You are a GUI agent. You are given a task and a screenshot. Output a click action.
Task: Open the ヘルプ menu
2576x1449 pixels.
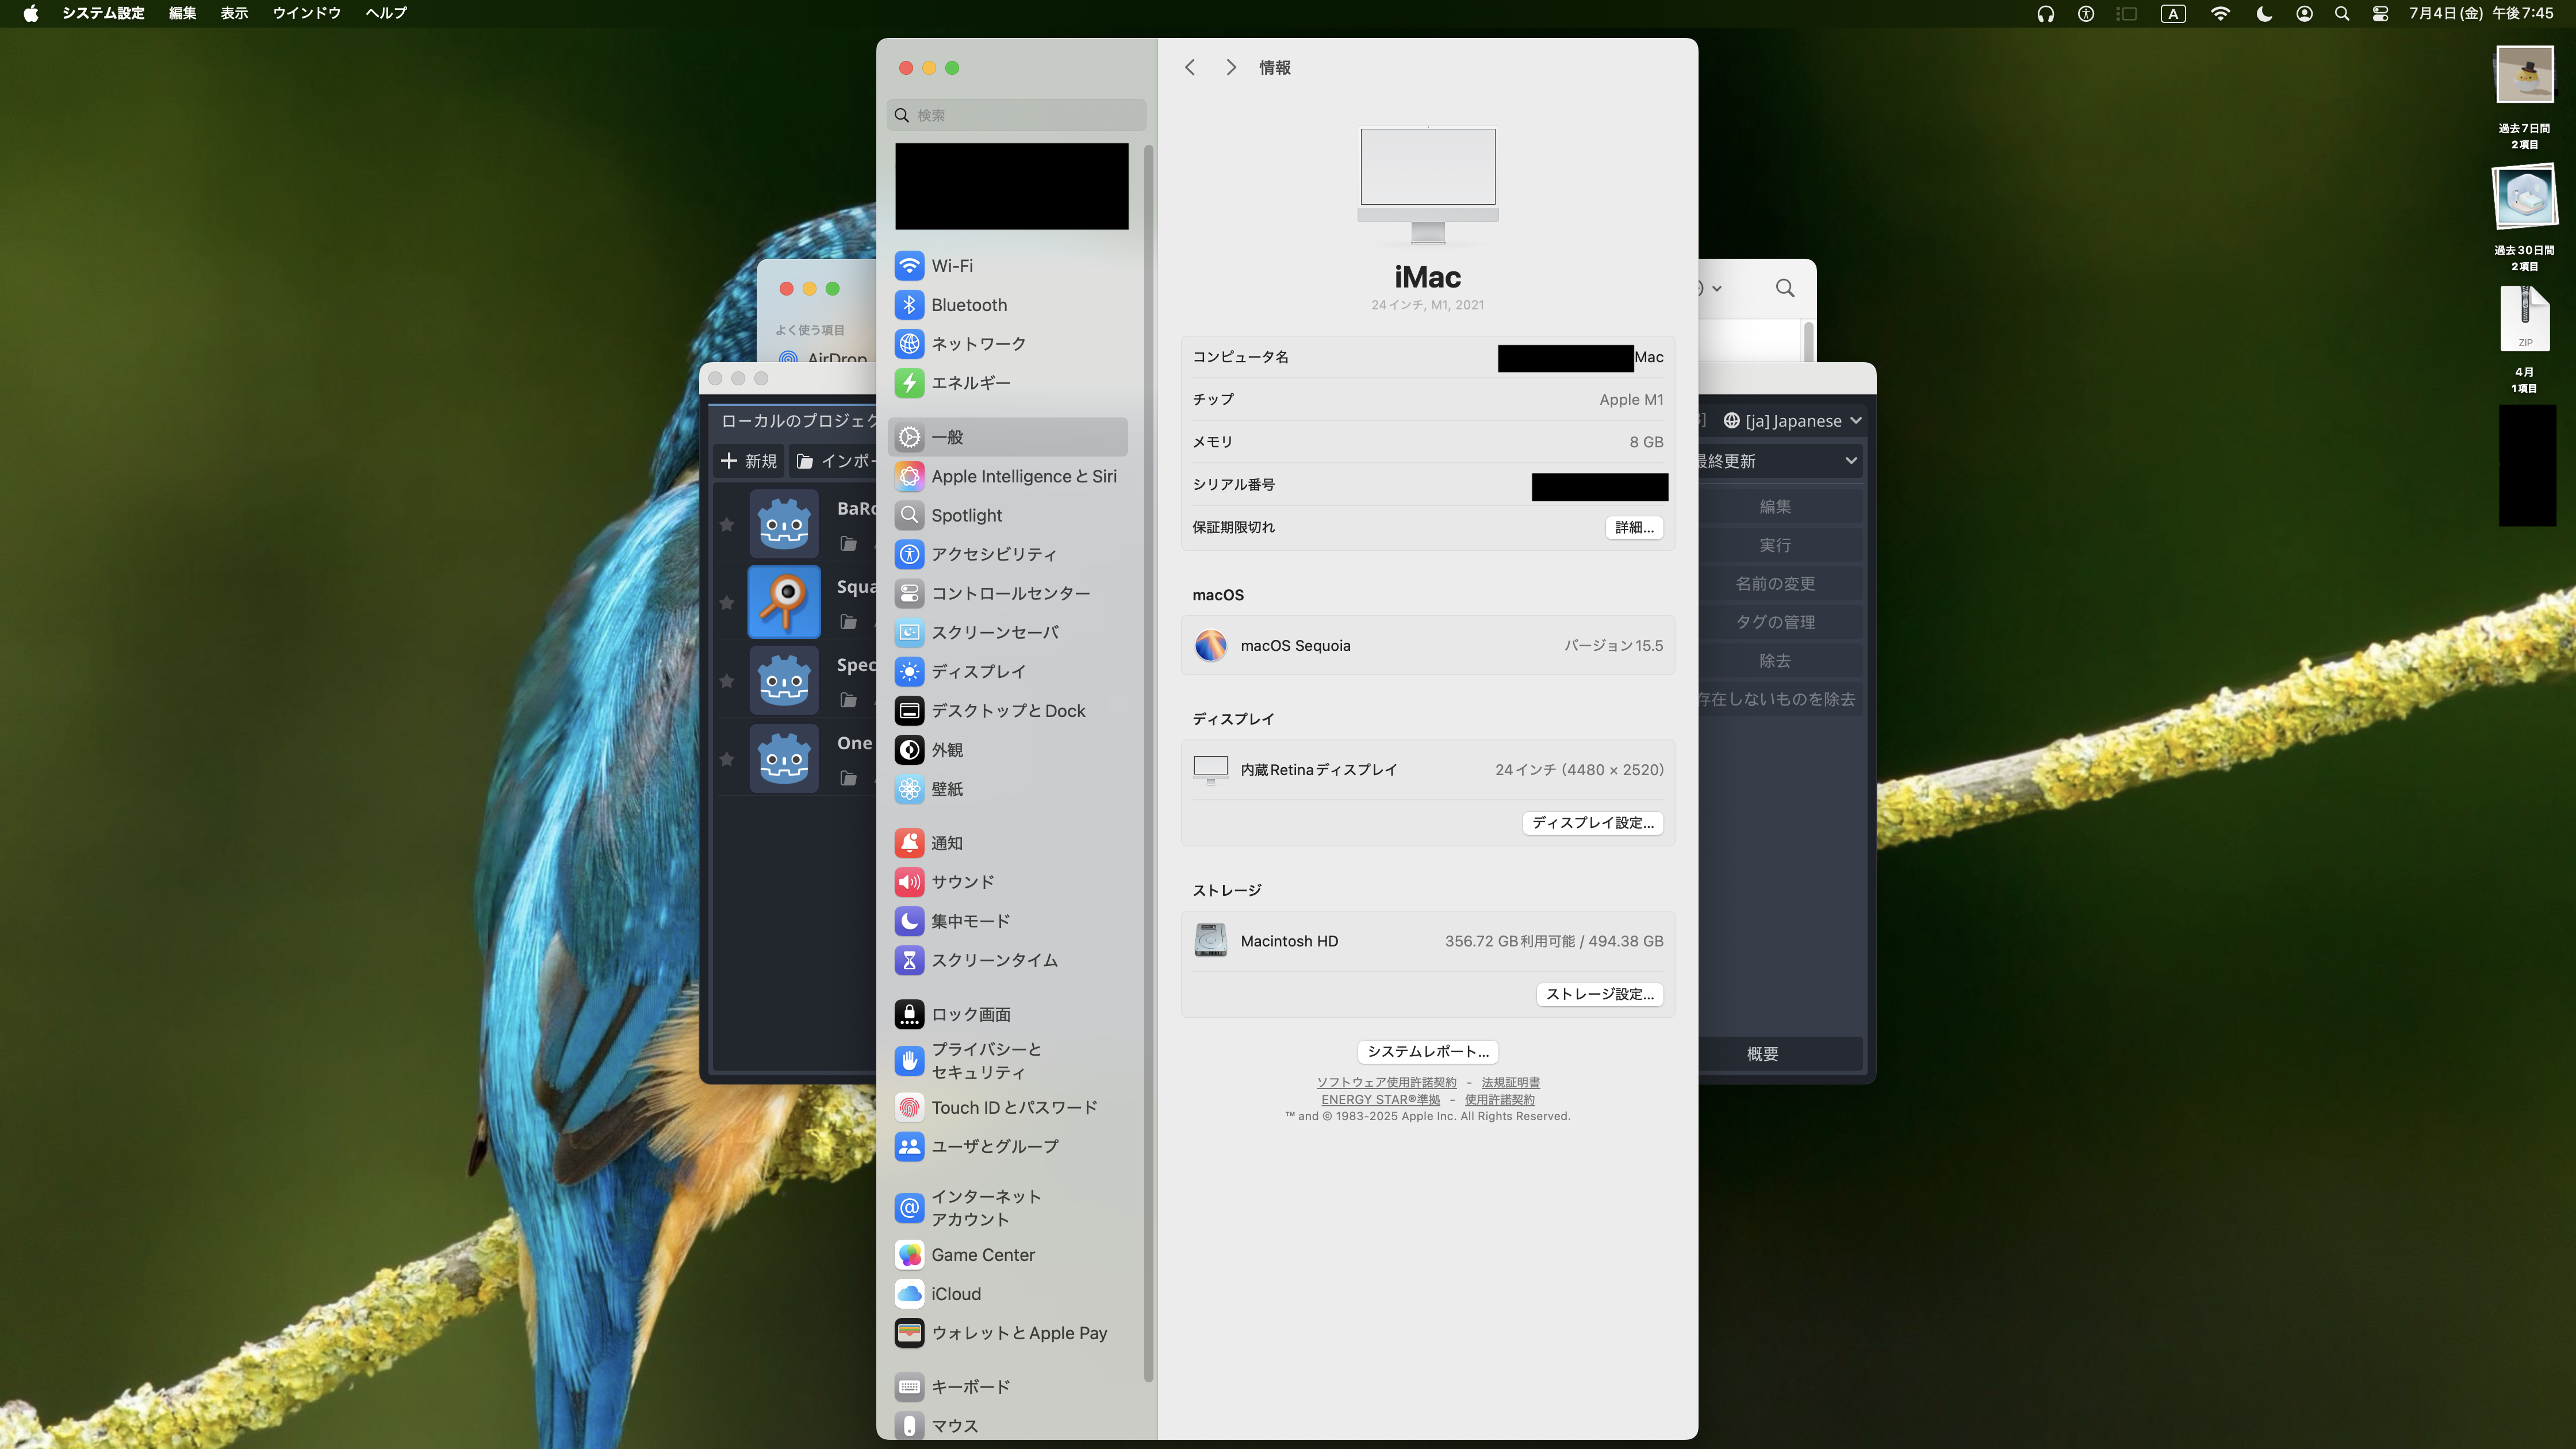click(x=386, y=13)
